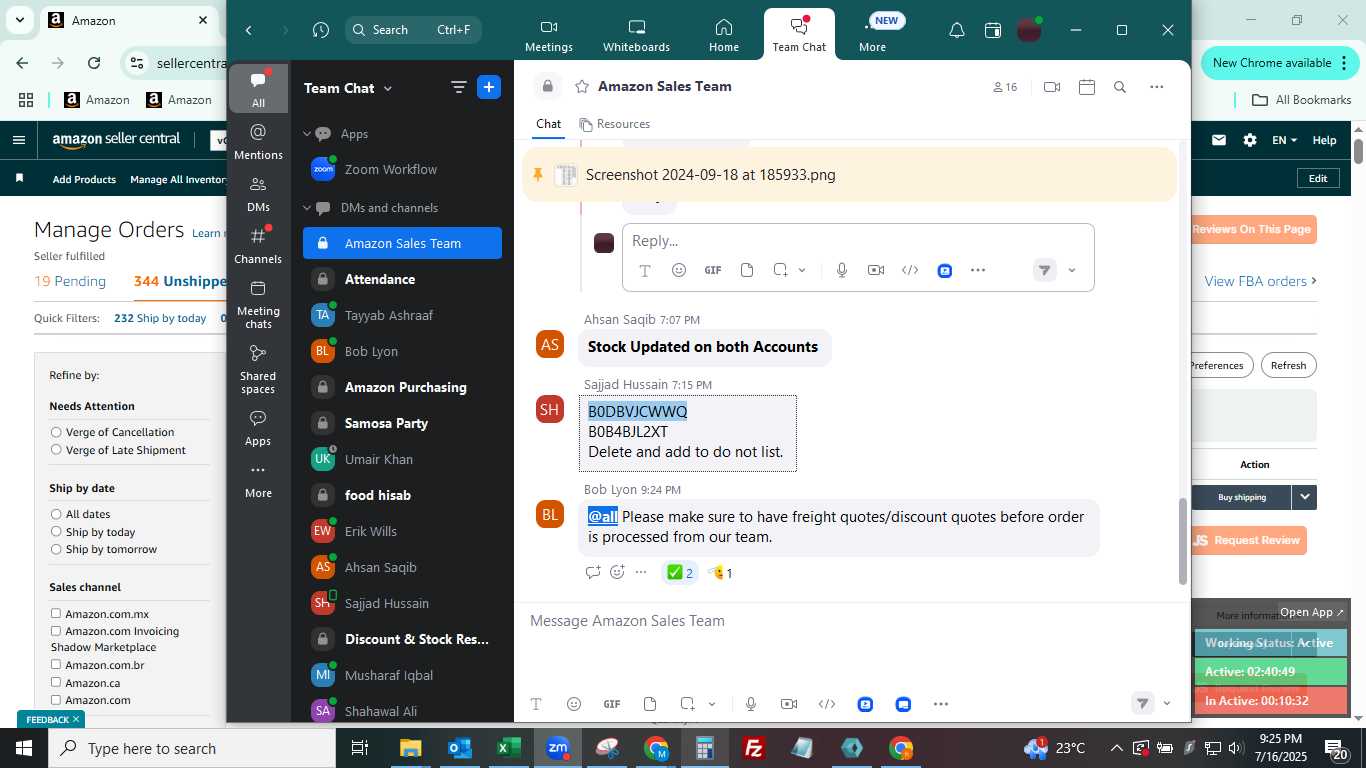Open screenshot dropdown arrow in reply box
Image resolution: width=1366 pixels, height=768 pixels.
[x=802, y=270]
